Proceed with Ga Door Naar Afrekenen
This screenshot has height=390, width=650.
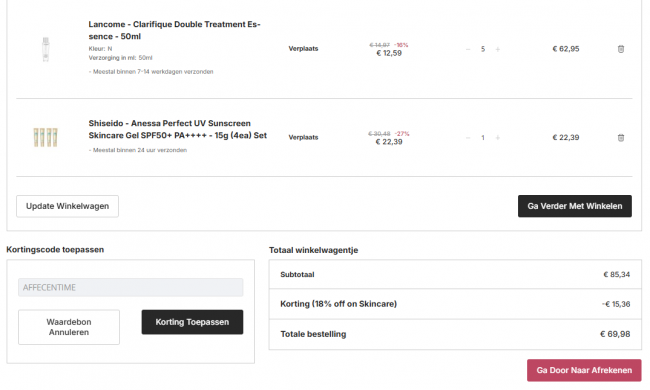(x=584, y=370)
